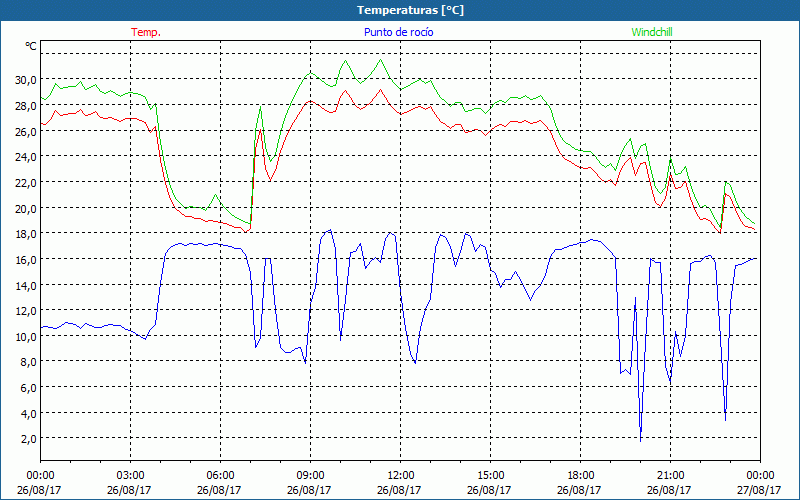
Task: Click the 6,0 y-axis value
Action: coord(29,388)
